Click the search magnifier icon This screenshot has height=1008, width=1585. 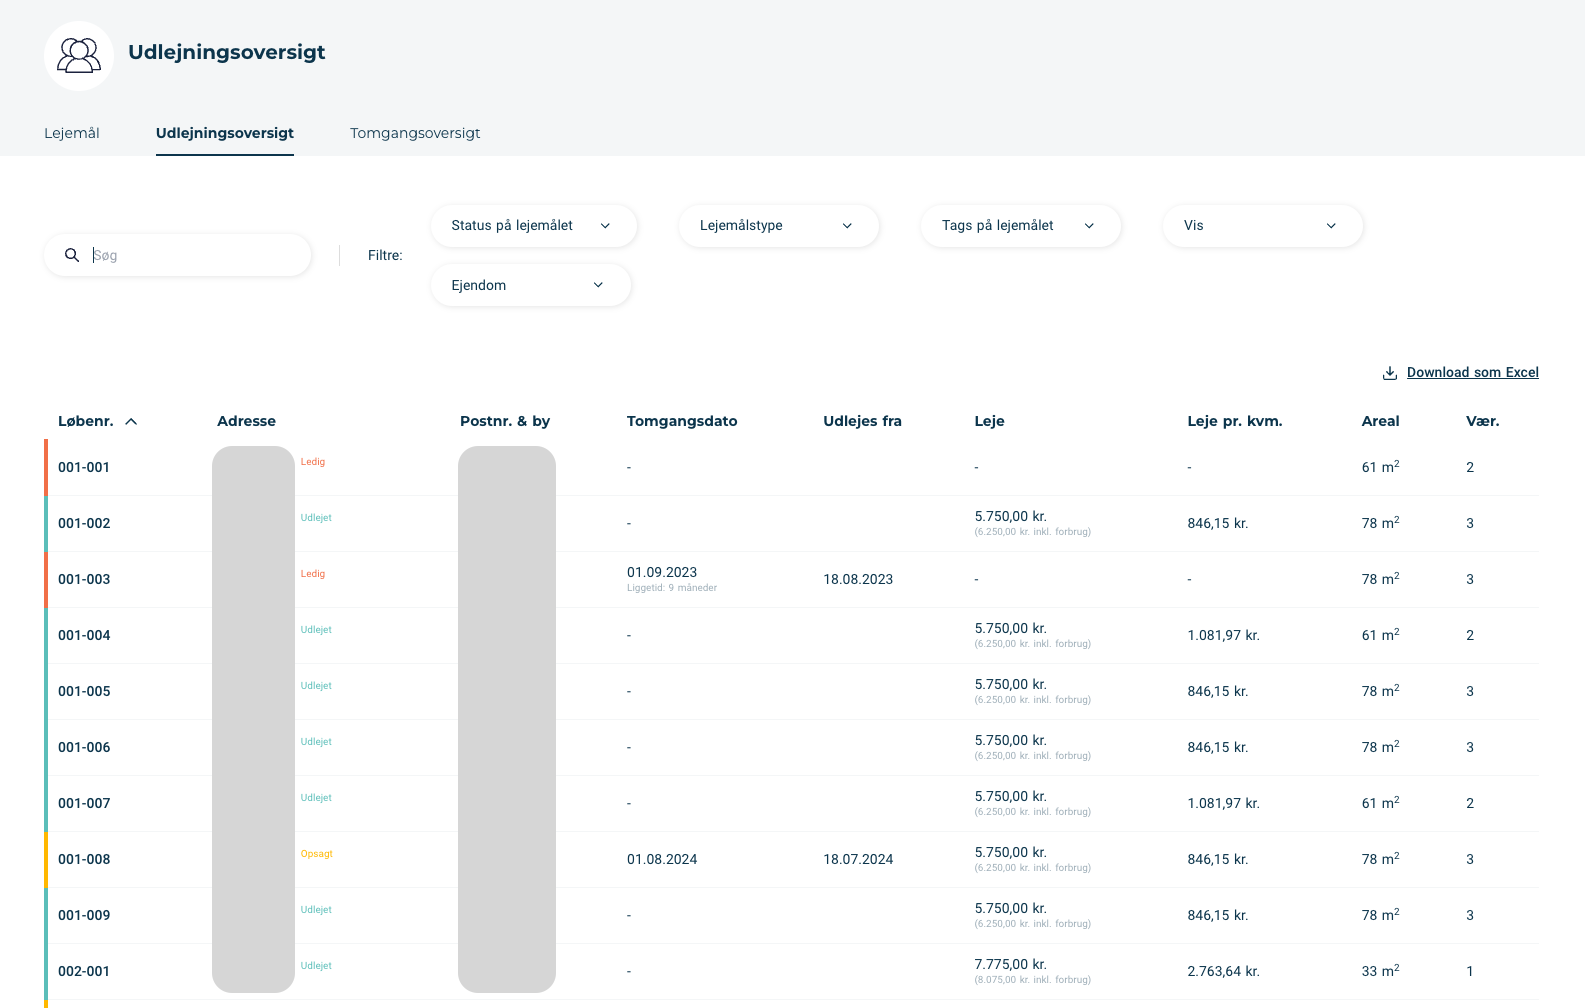click(72, 255)
